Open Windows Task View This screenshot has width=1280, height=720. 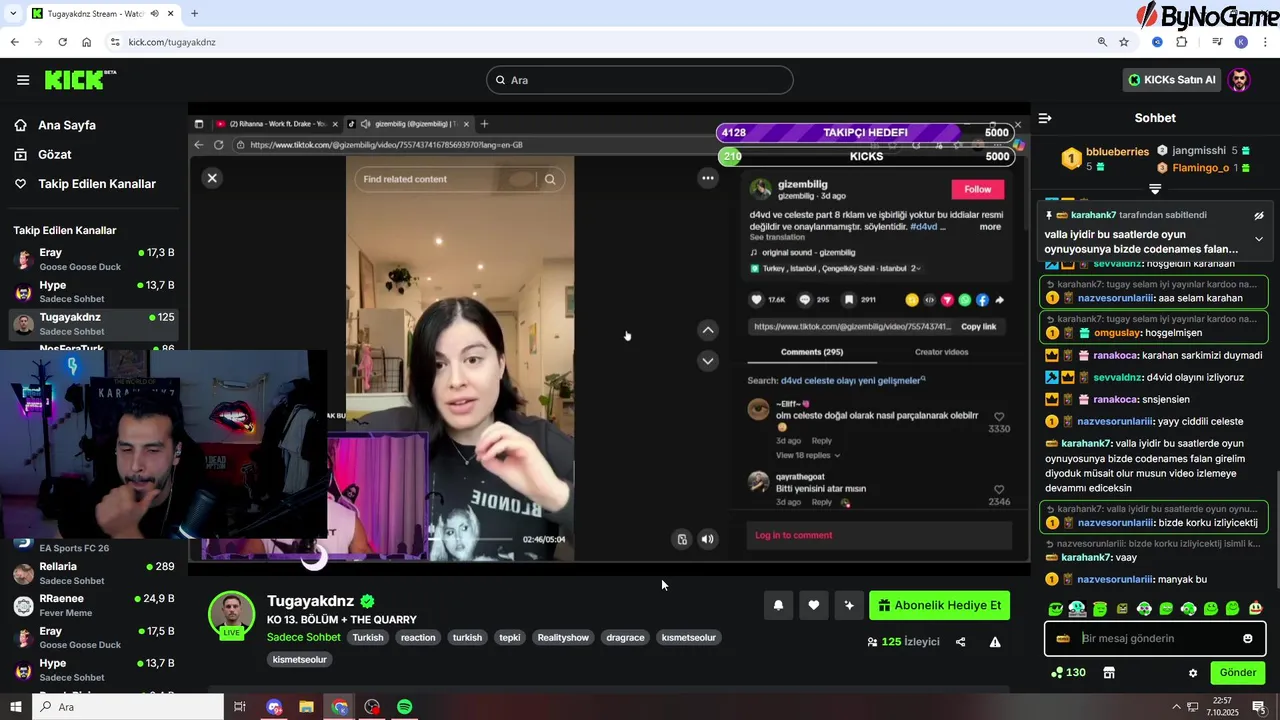coord(240,707)
